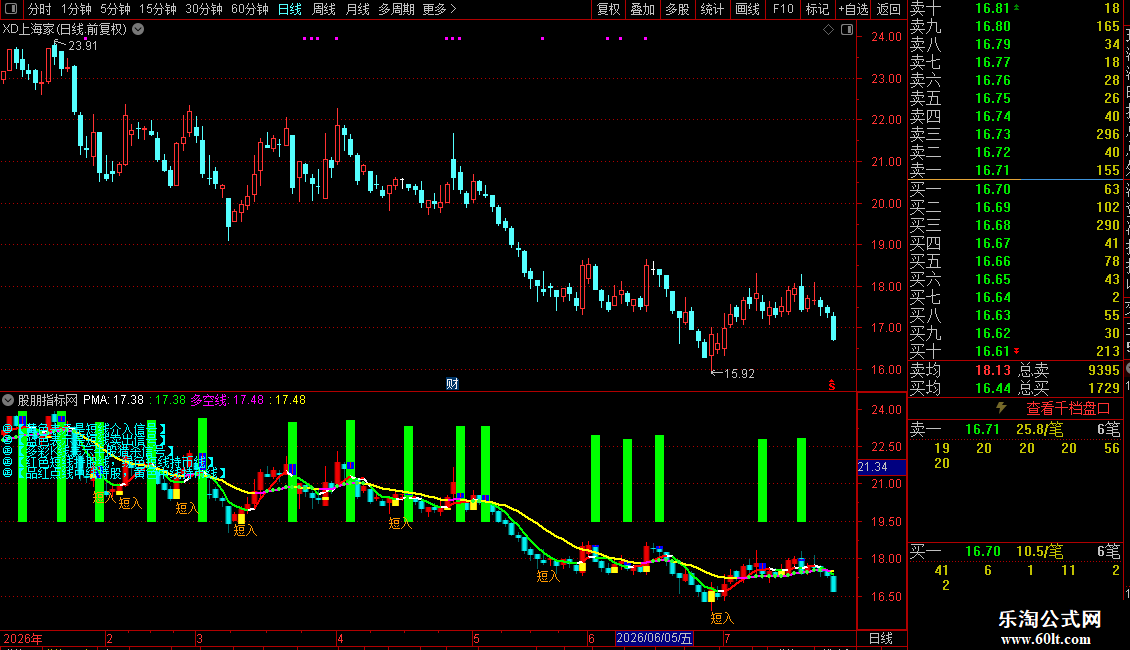Click the 买五 16.66 price
The width and height of the screenshot is (1130, 650).
(x=992, y=261)
